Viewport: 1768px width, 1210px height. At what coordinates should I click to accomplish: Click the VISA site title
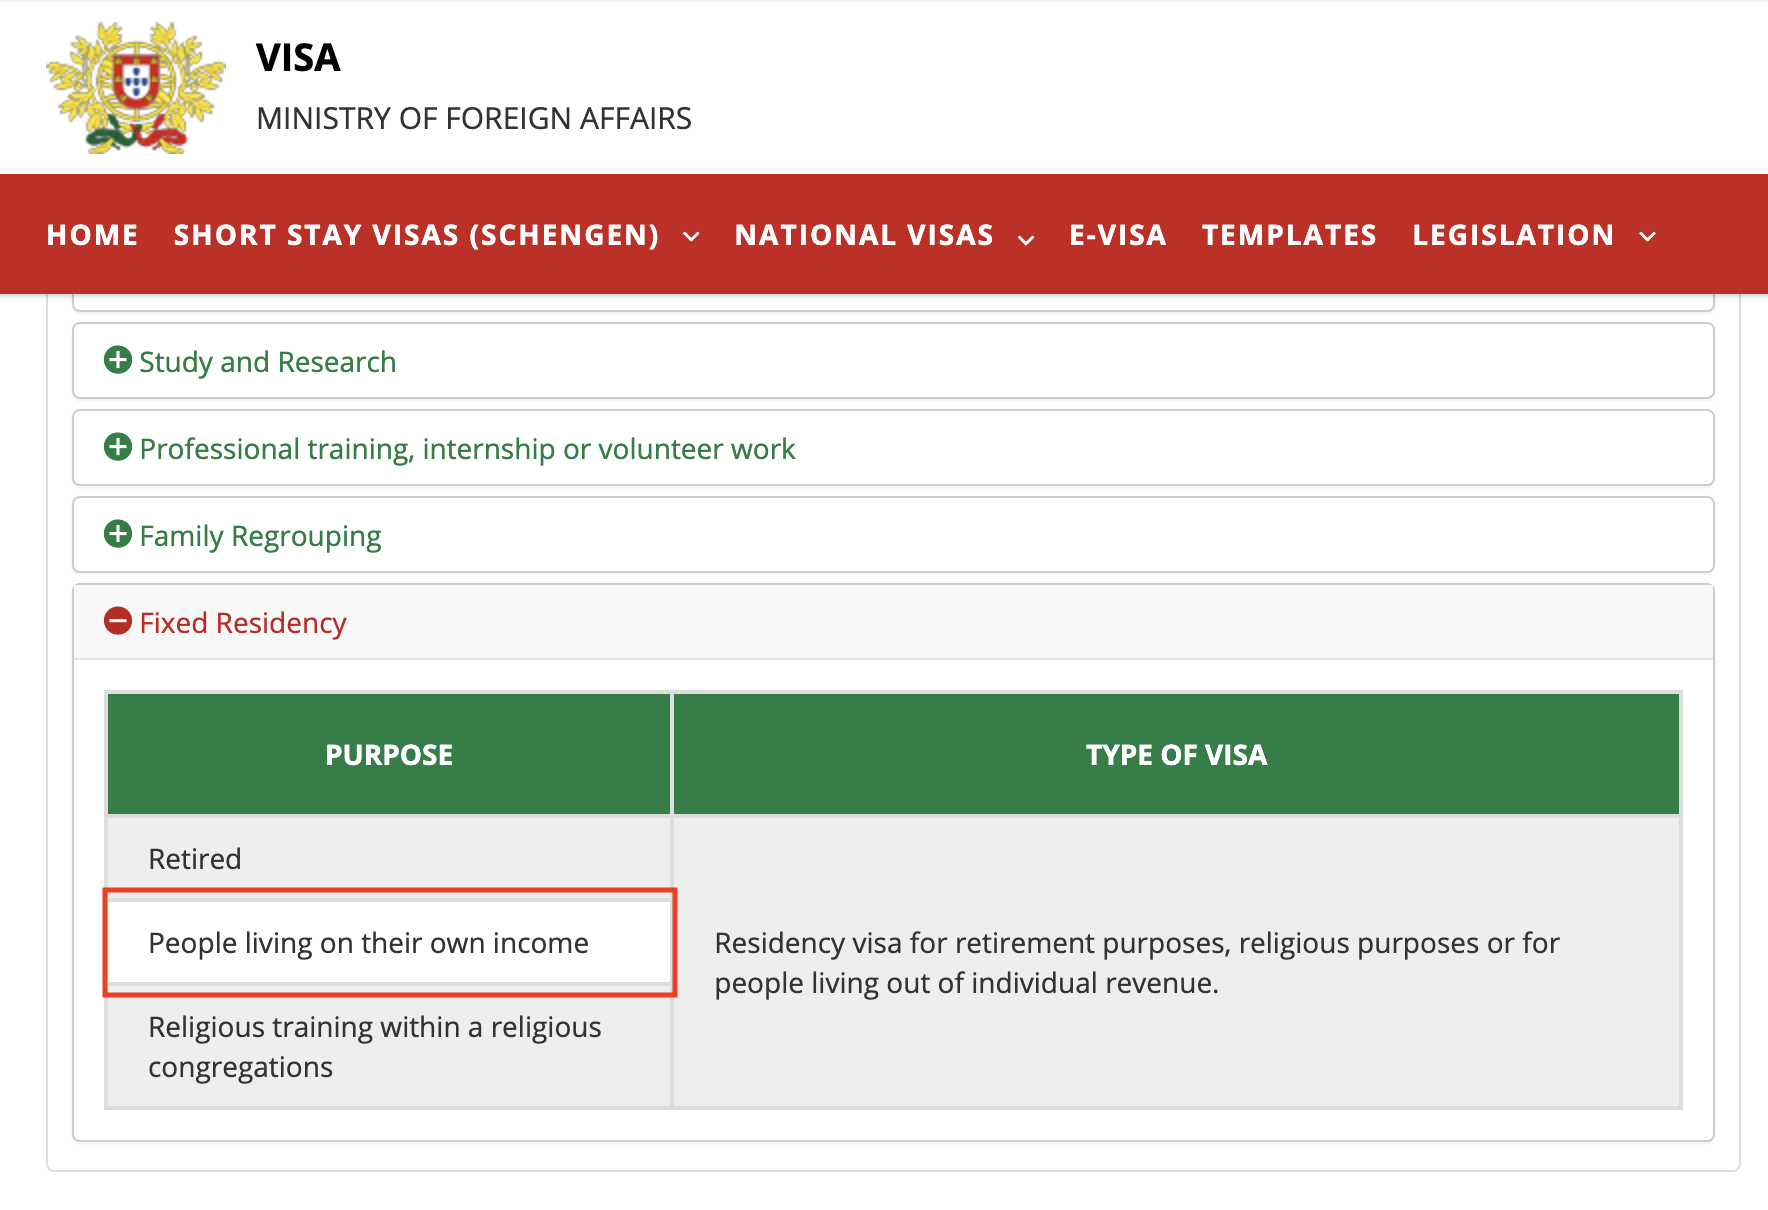(x=298, y=58)
